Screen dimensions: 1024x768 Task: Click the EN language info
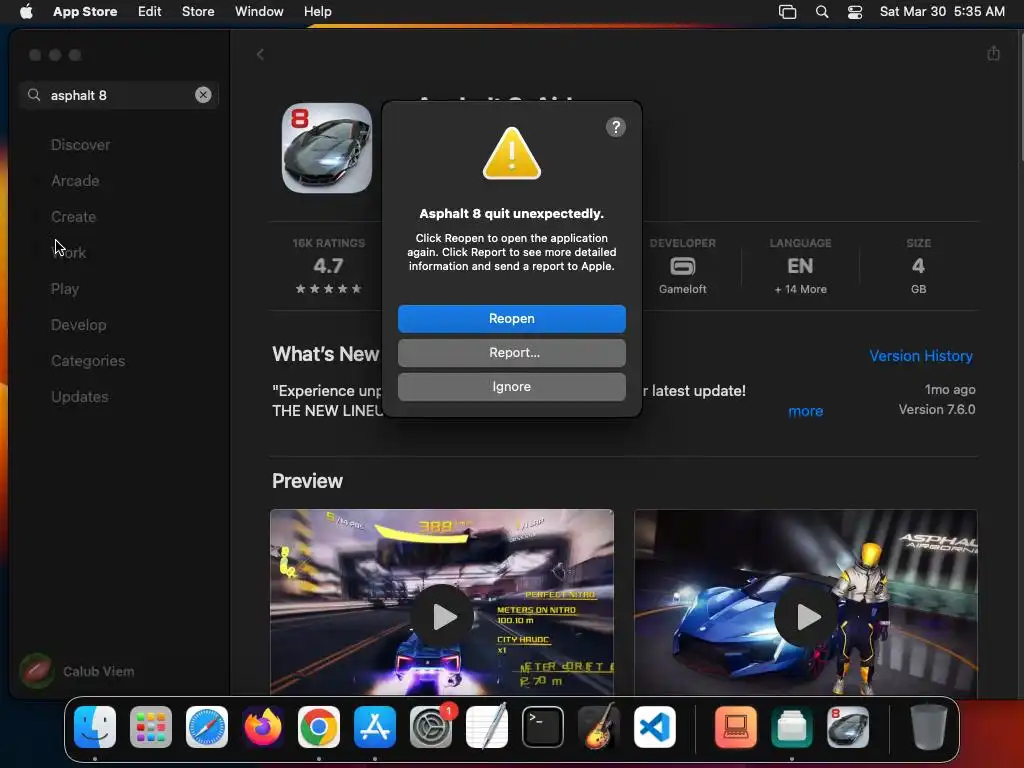[800, 266]
